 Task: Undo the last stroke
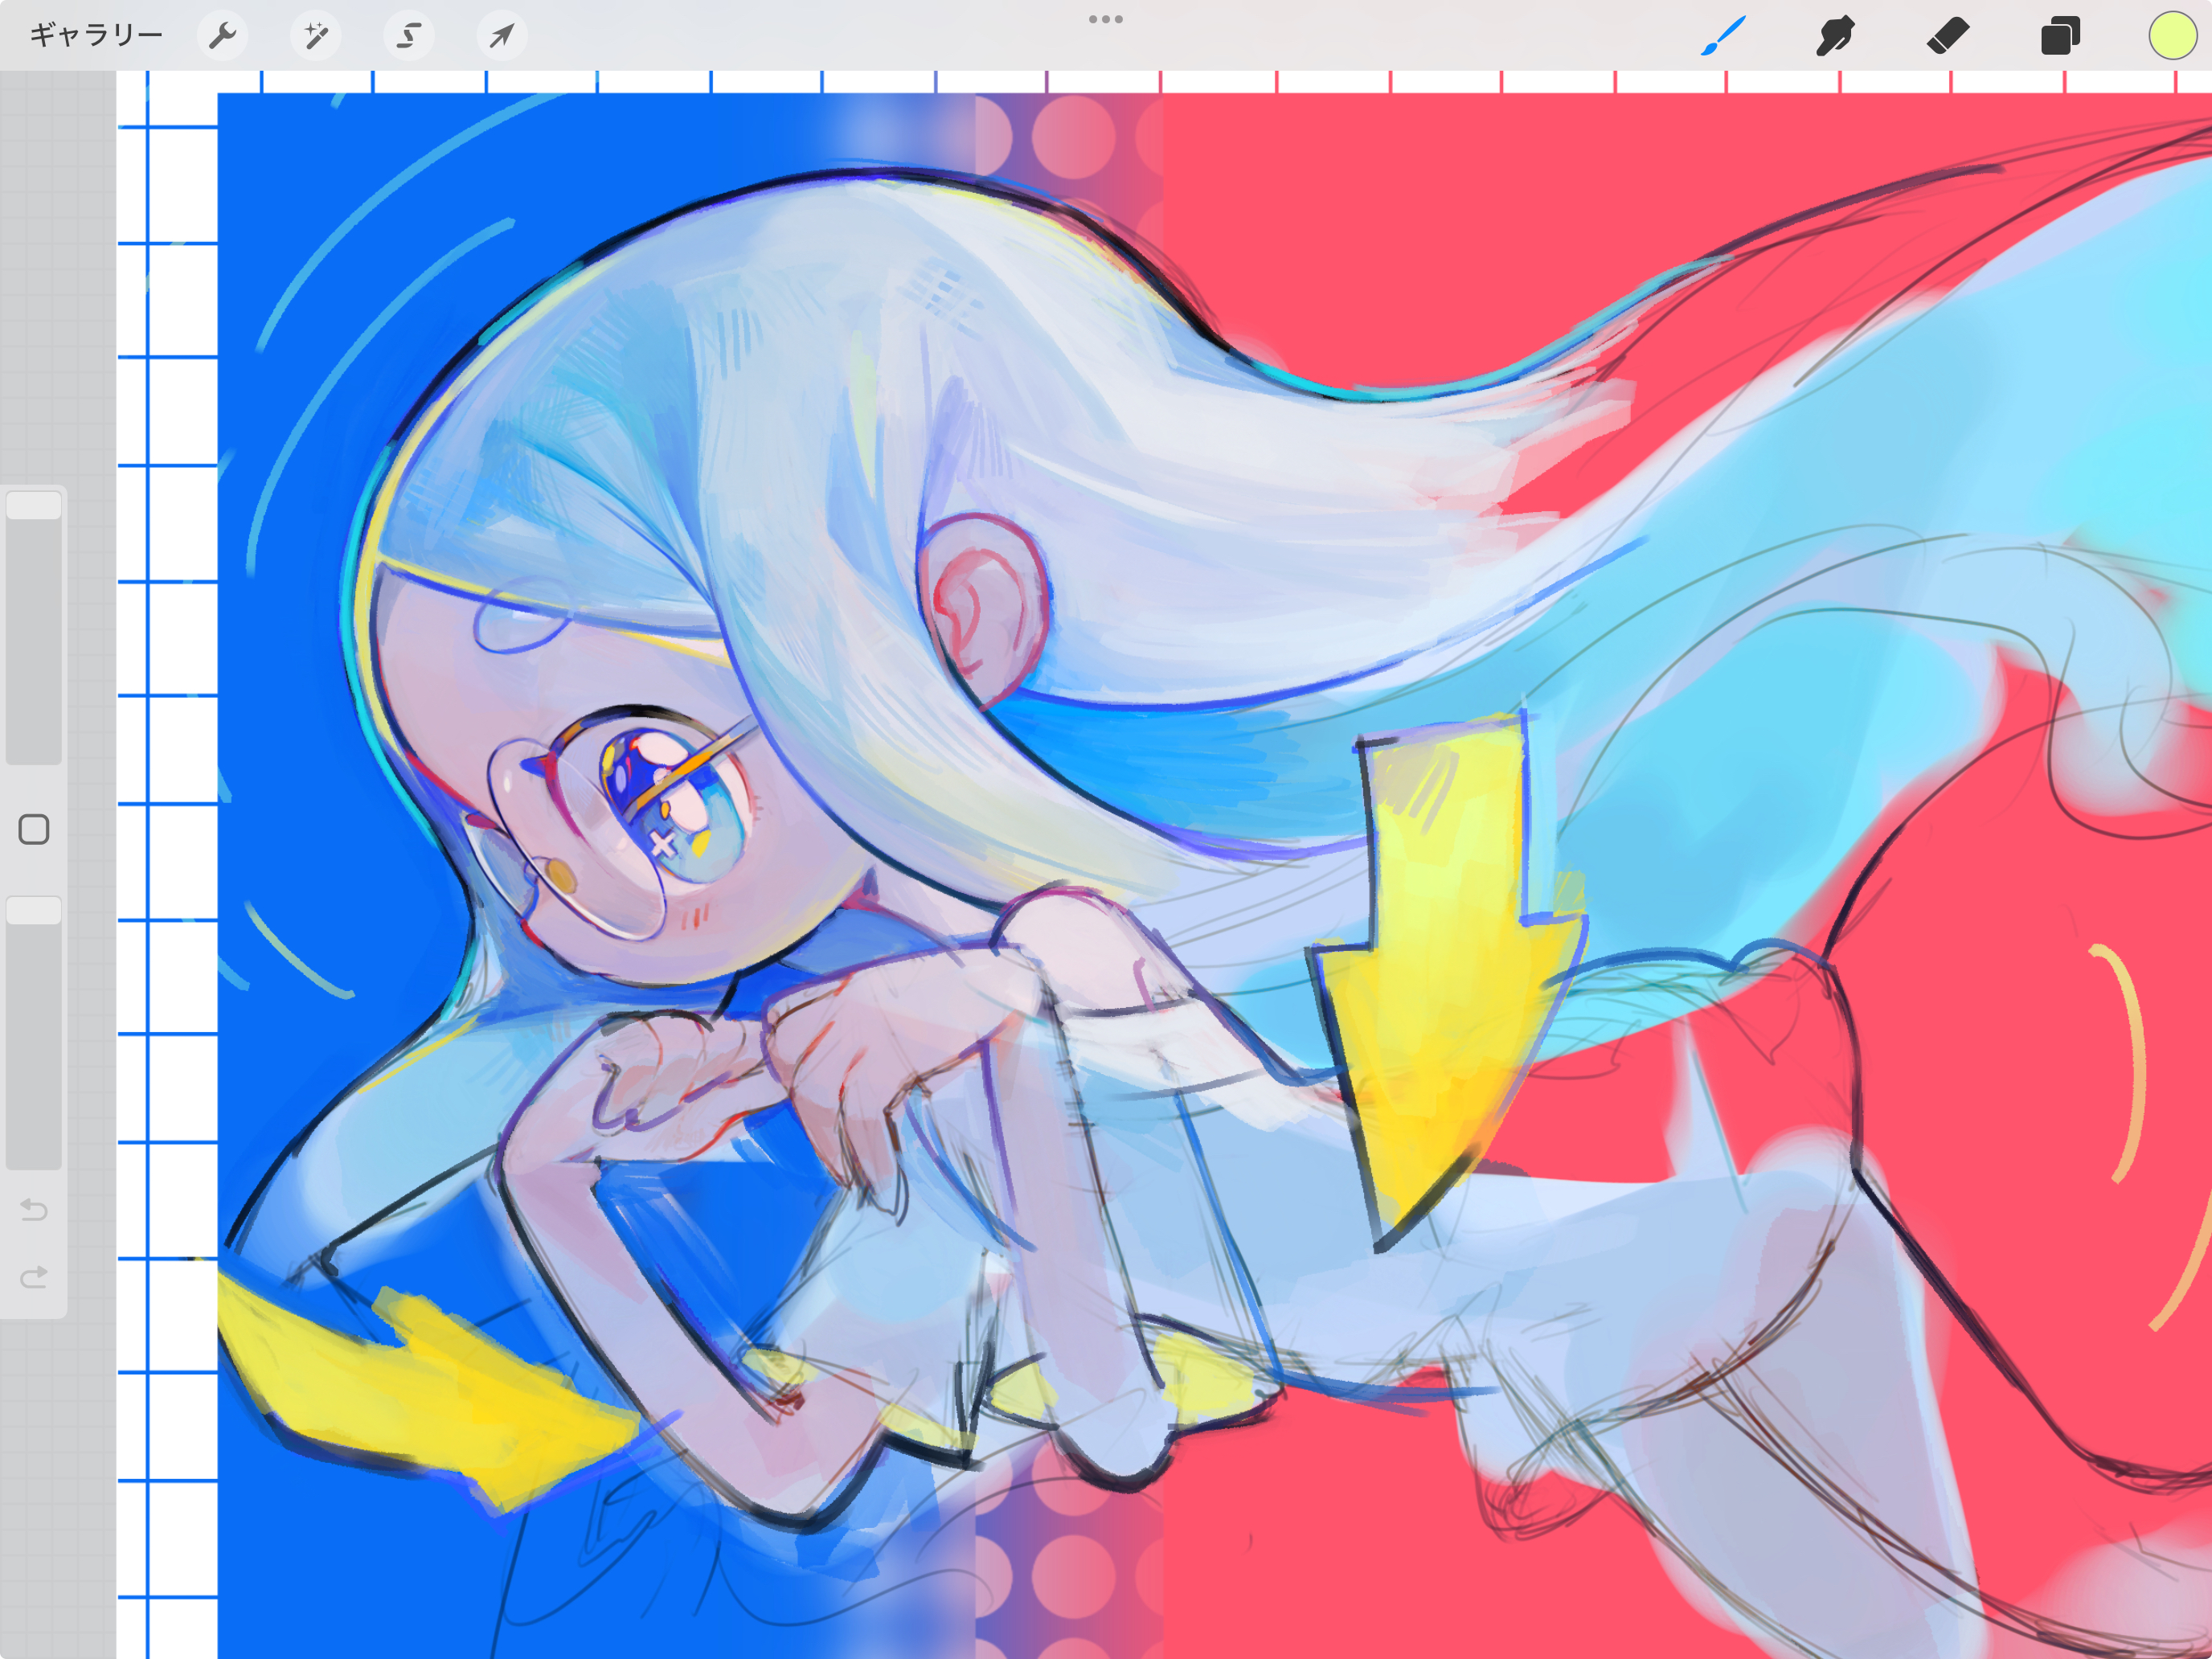pyautogui.click(x=34, y=1210)
